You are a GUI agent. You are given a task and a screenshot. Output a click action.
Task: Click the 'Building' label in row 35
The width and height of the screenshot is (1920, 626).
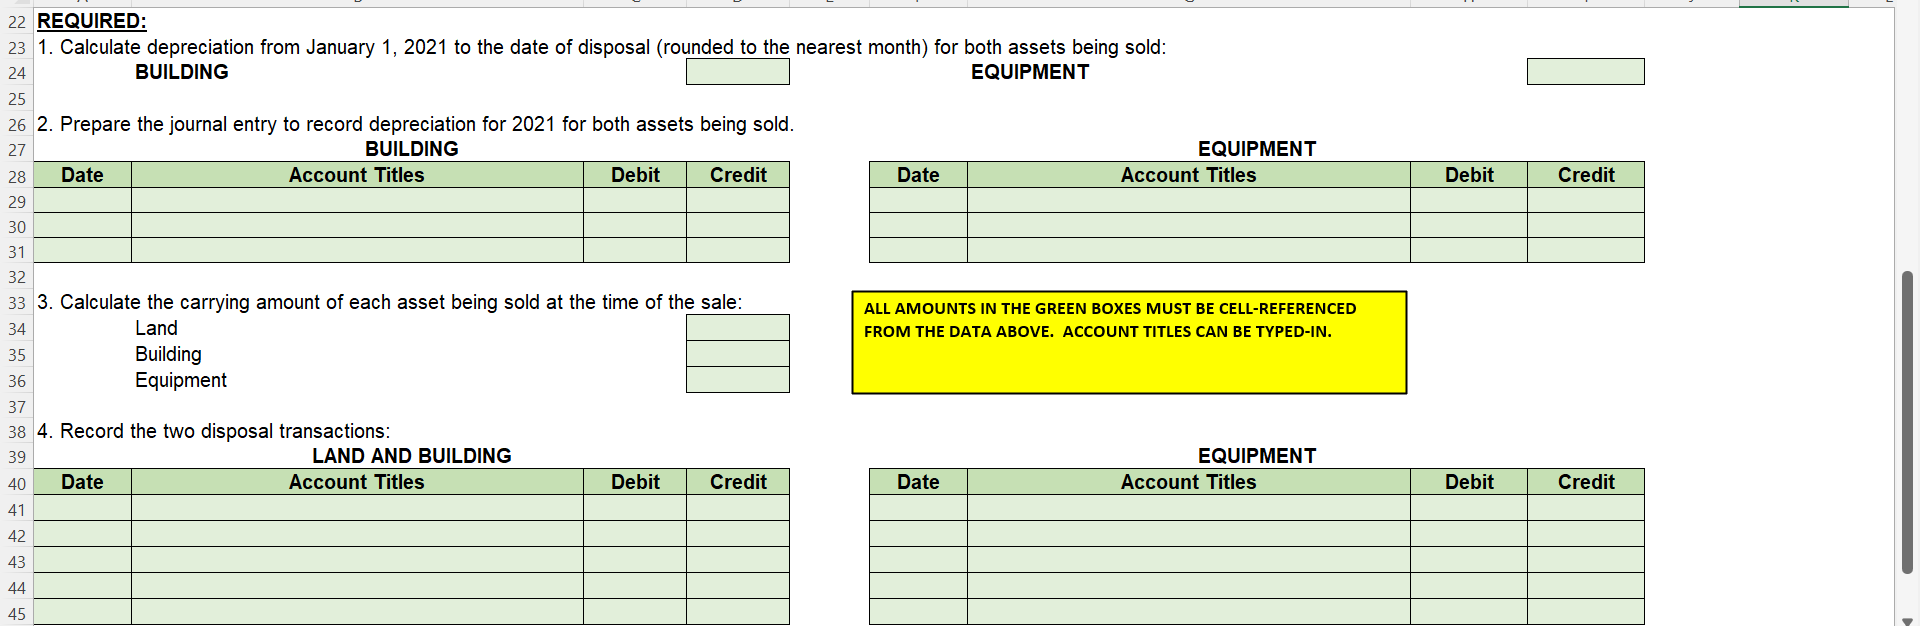pyautogui.click(x=168, y=354)
